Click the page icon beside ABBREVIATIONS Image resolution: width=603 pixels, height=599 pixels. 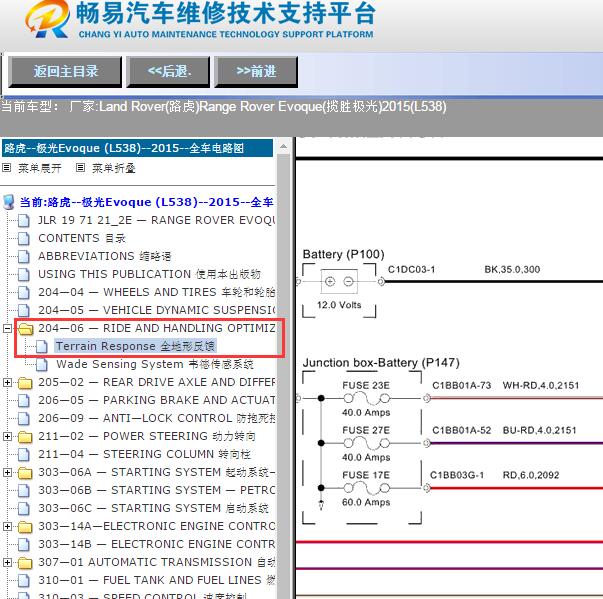tap(24, 256)
